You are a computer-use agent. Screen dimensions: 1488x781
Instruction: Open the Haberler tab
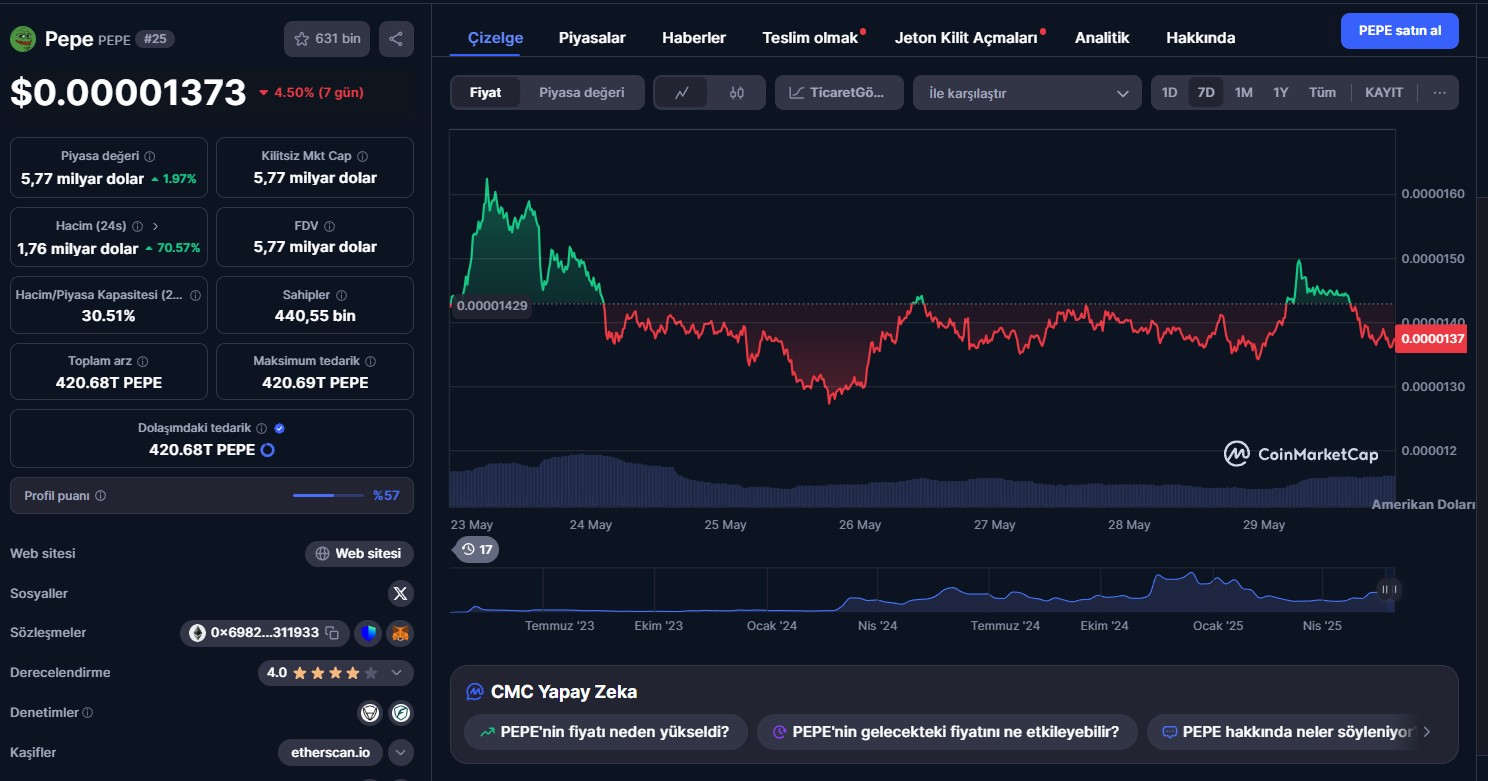click(x=694, y=38)
